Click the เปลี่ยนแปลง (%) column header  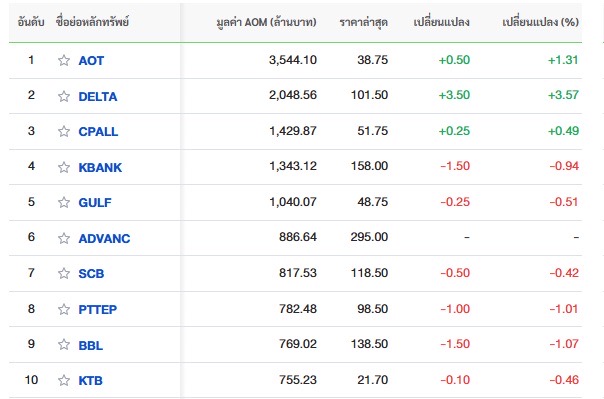coord(540,22)
